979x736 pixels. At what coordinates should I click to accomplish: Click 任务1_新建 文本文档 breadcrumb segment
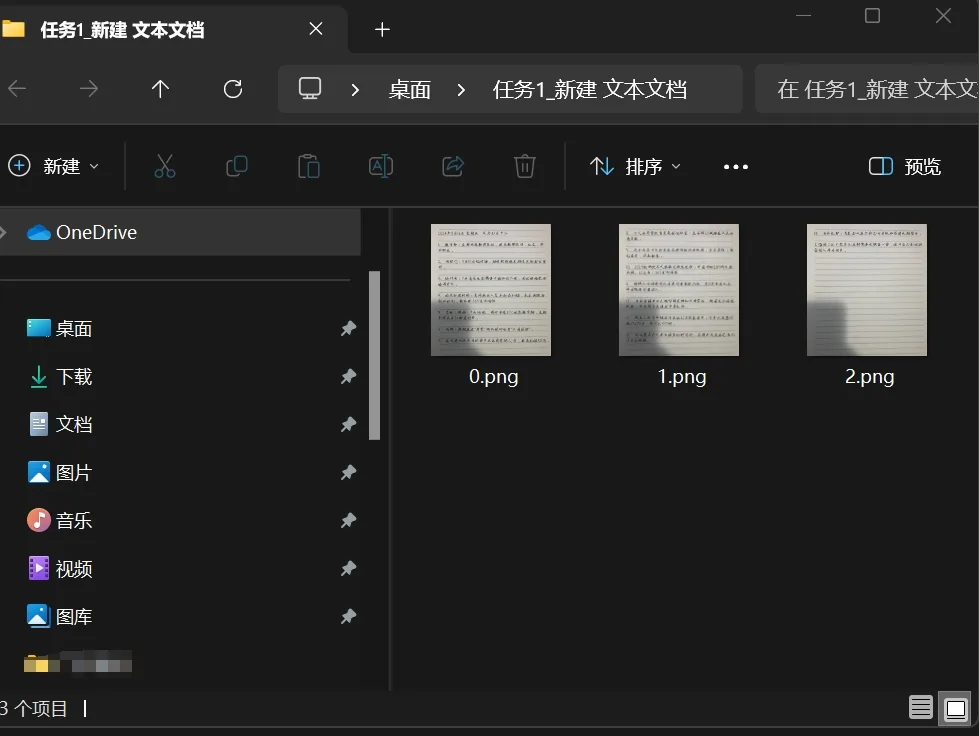589,90
